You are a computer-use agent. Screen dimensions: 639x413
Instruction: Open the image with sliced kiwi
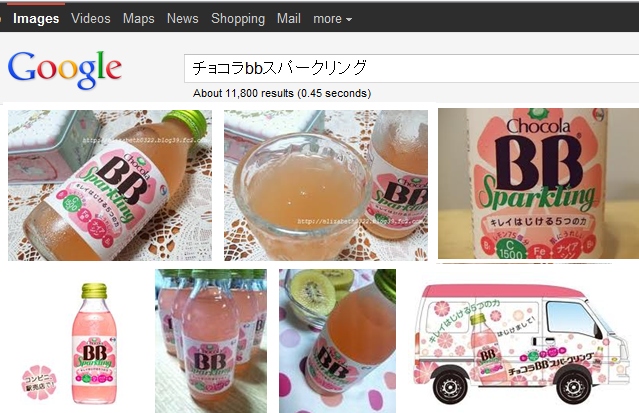(337, 341)
